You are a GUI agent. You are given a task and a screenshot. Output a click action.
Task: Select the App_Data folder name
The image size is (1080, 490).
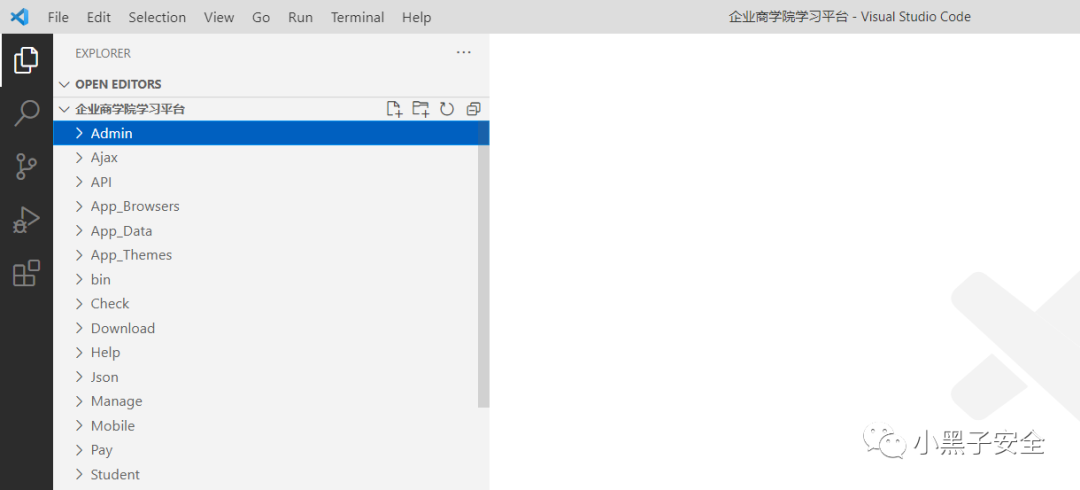(x=121, y=231)
